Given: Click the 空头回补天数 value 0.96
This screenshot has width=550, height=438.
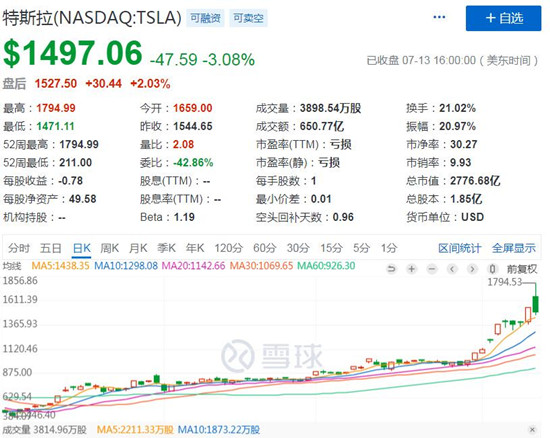Looking at the screenshot, I should coord(343,217).
